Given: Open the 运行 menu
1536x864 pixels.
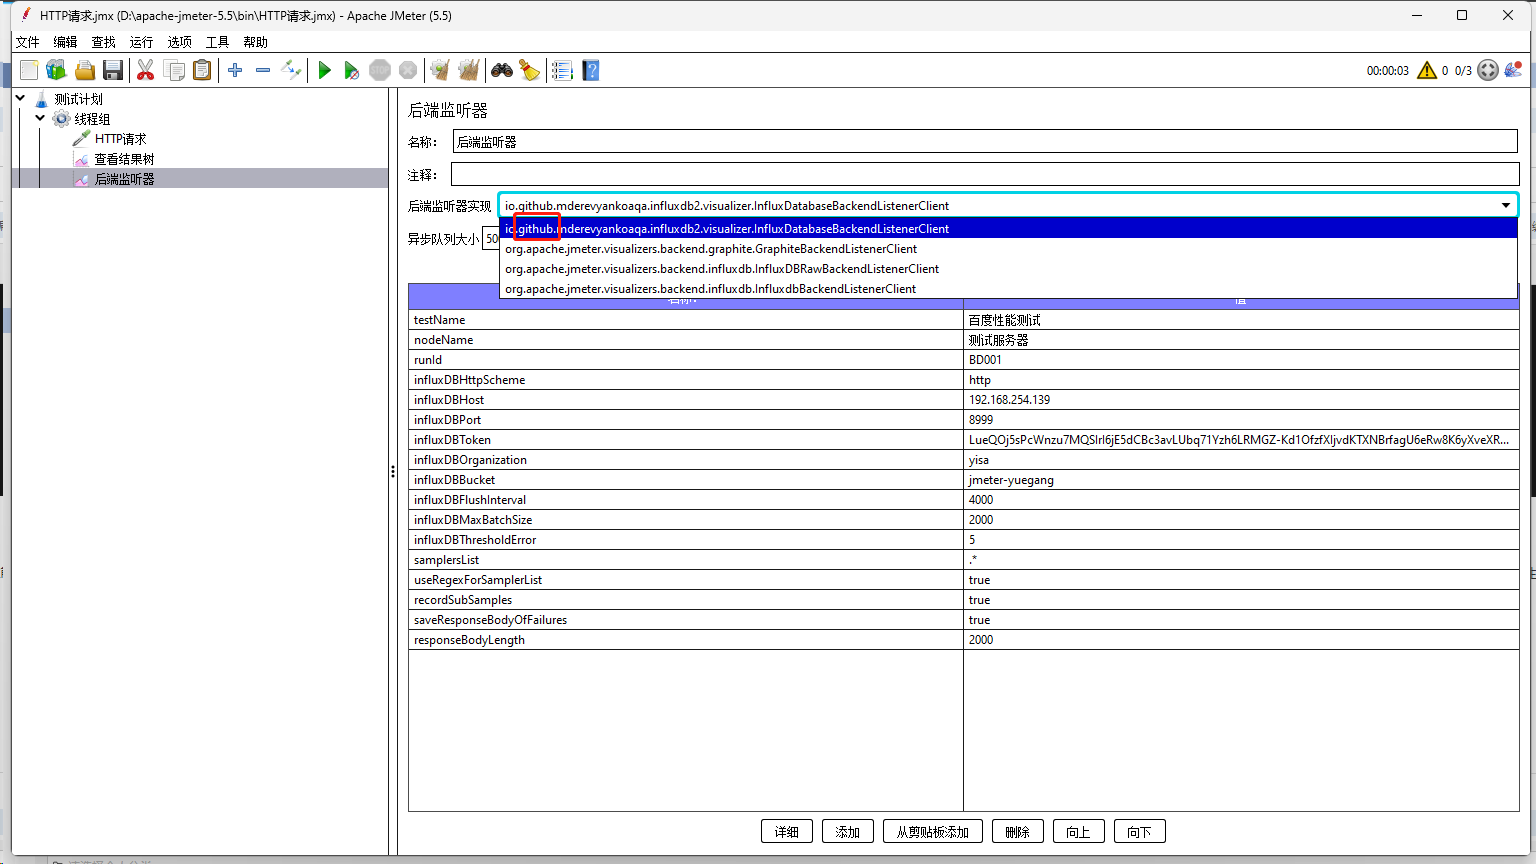Looking at the screenshot, I should coord(142,42).
